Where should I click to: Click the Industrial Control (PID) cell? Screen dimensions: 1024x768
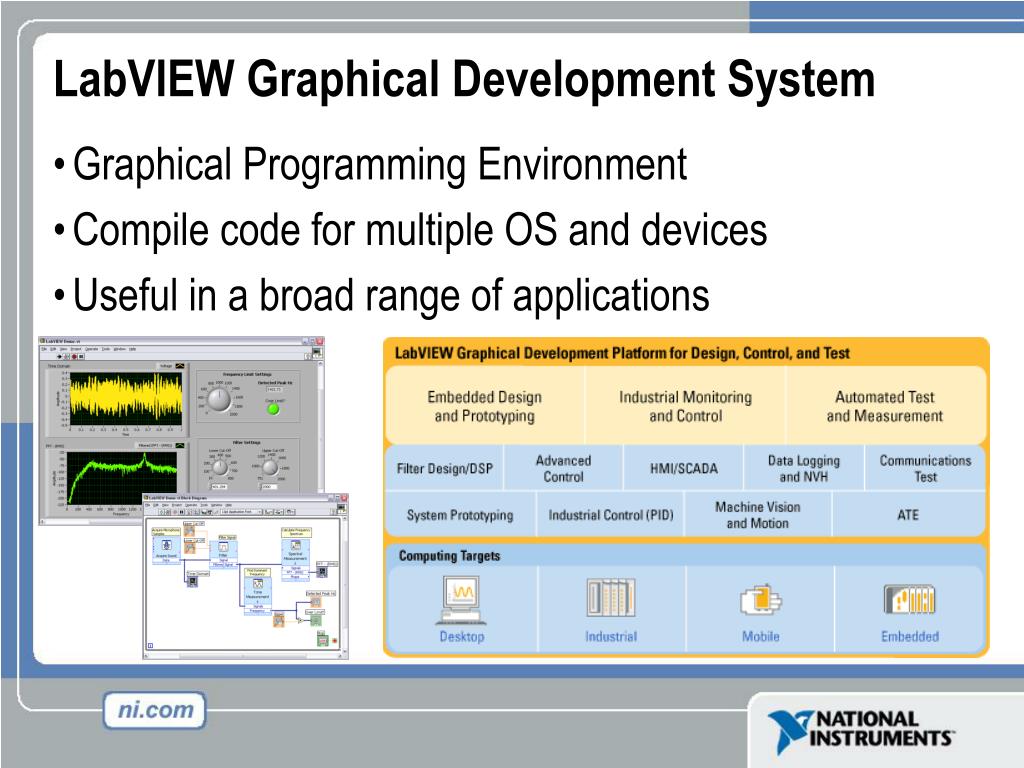611,515
